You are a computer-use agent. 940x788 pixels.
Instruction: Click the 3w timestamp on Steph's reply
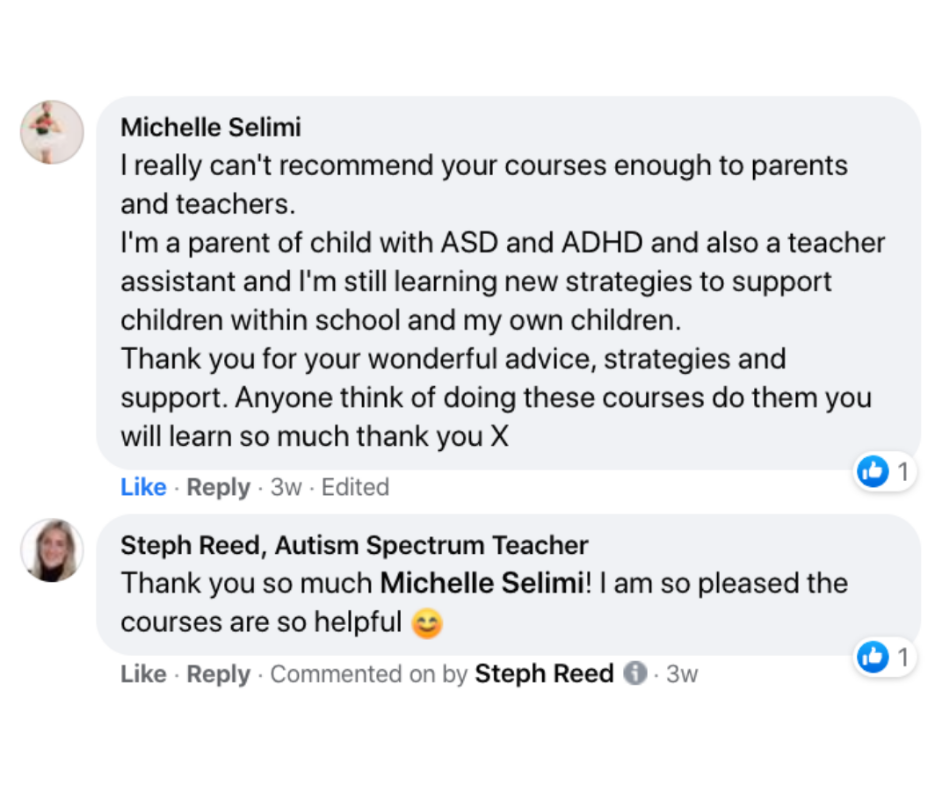click(682, 674)
